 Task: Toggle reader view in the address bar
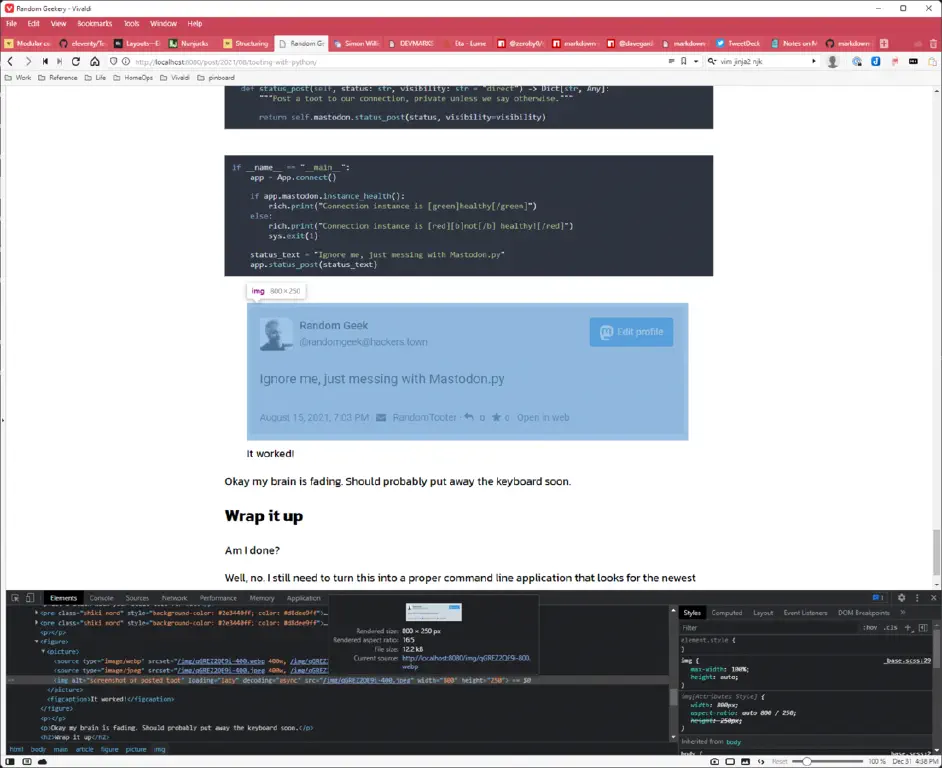[672, 61]
